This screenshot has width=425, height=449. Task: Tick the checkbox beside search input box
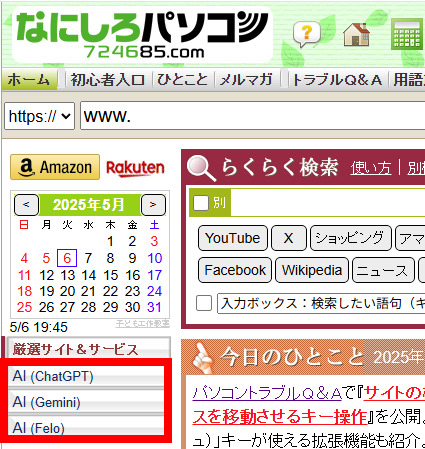click(x=204, y=303)
